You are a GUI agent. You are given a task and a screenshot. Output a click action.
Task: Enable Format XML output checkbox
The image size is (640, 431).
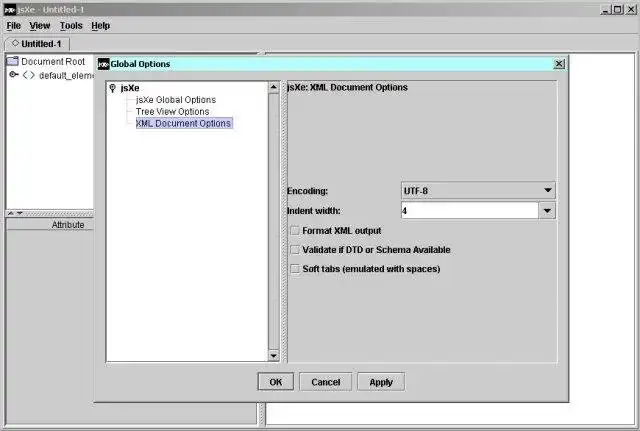pyautogui.click(x=295, y=231)
